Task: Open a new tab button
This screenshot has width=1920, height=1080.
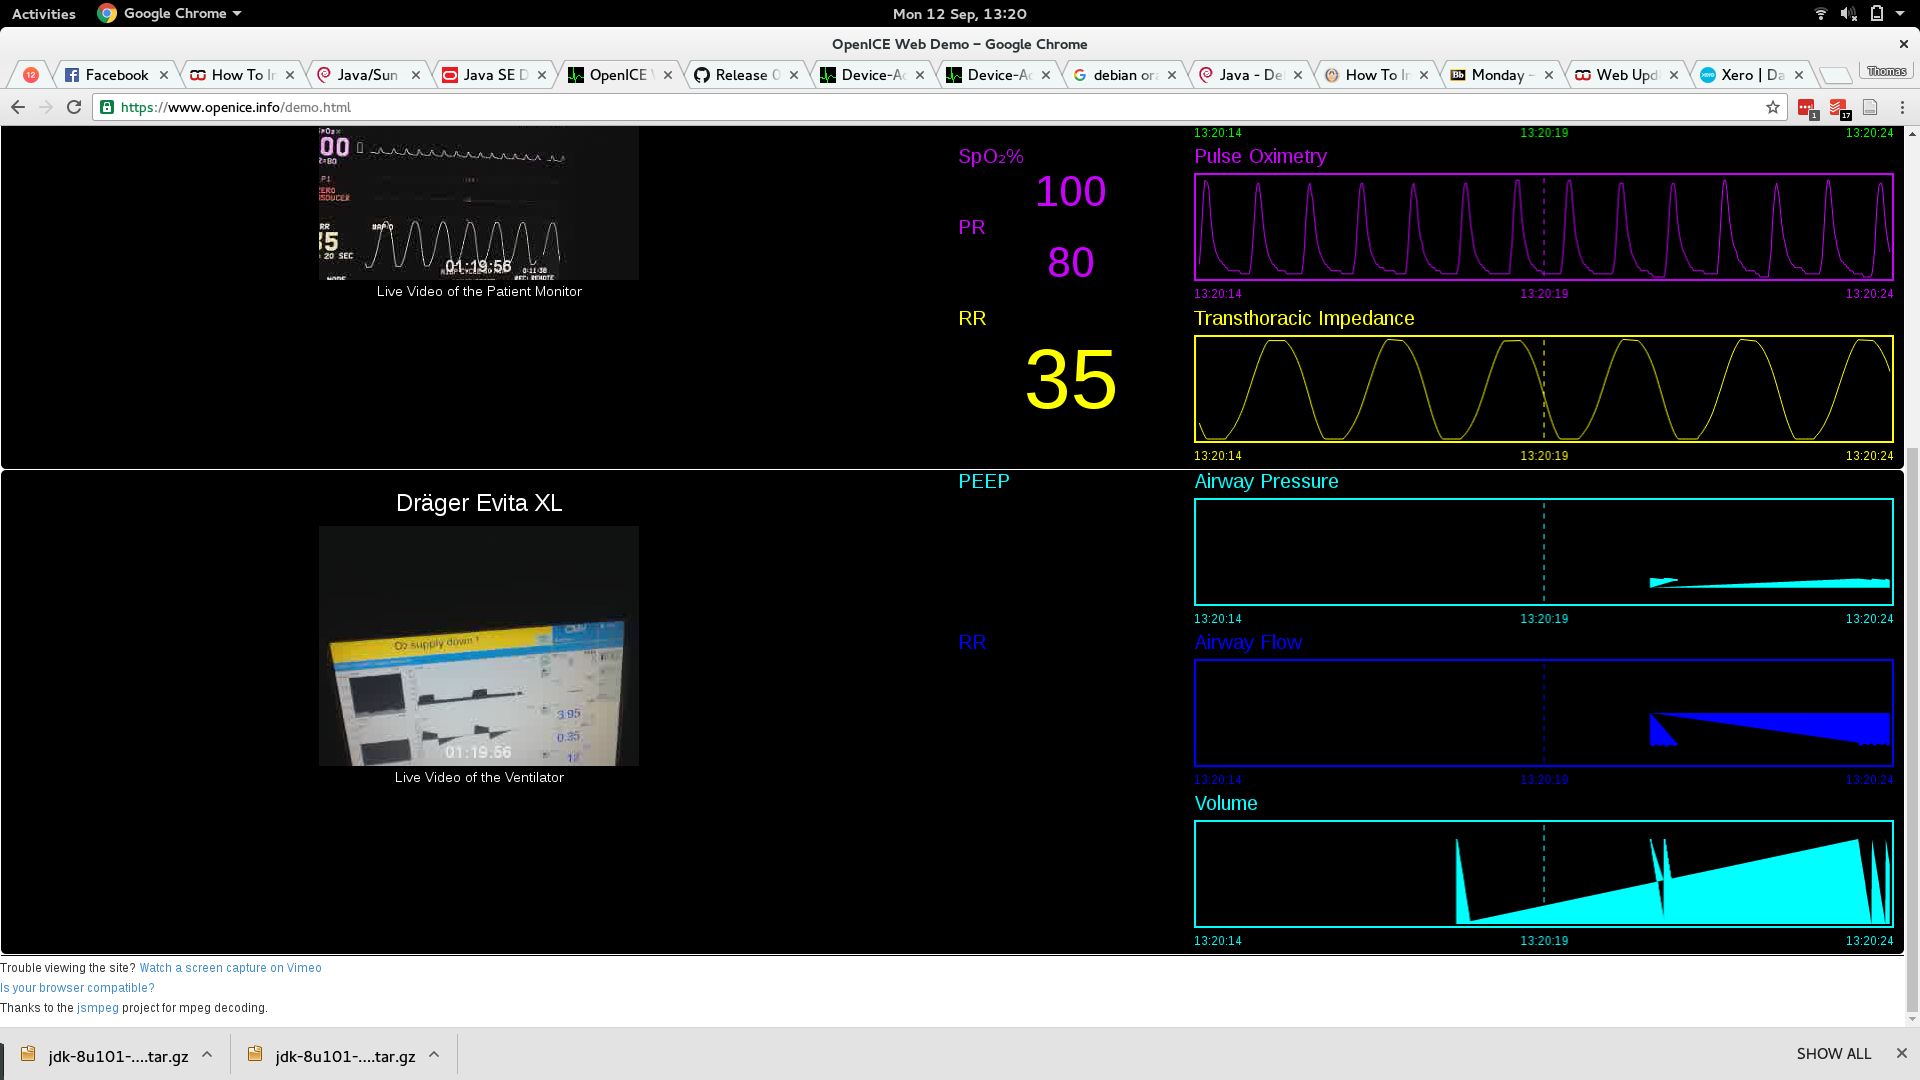Action: tap(1834, 76)
